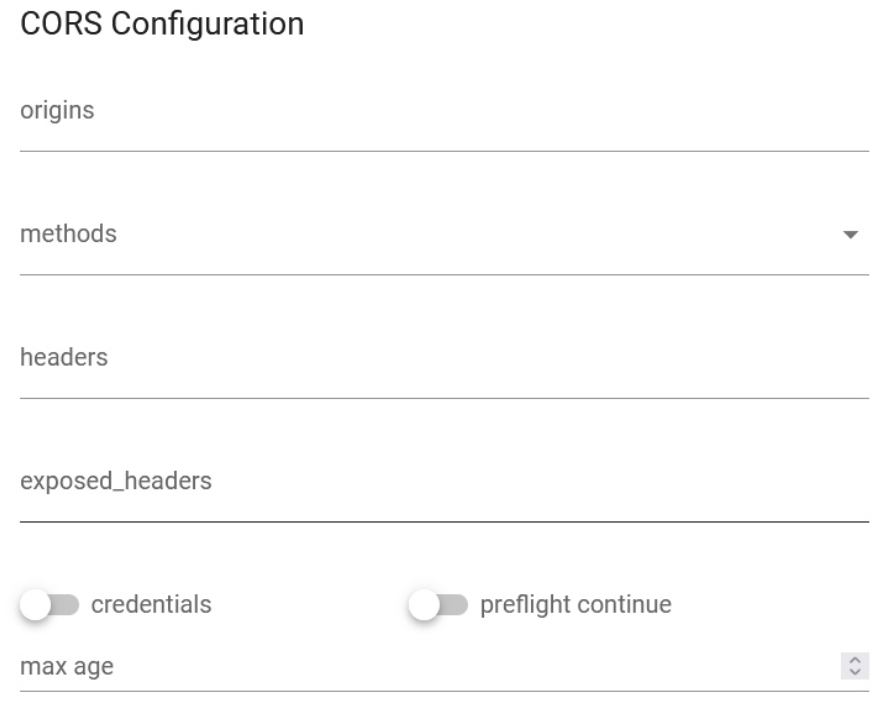Click the CORS Configuration heading
Viewport: 891px width, 710px height.
pos(162,24)
